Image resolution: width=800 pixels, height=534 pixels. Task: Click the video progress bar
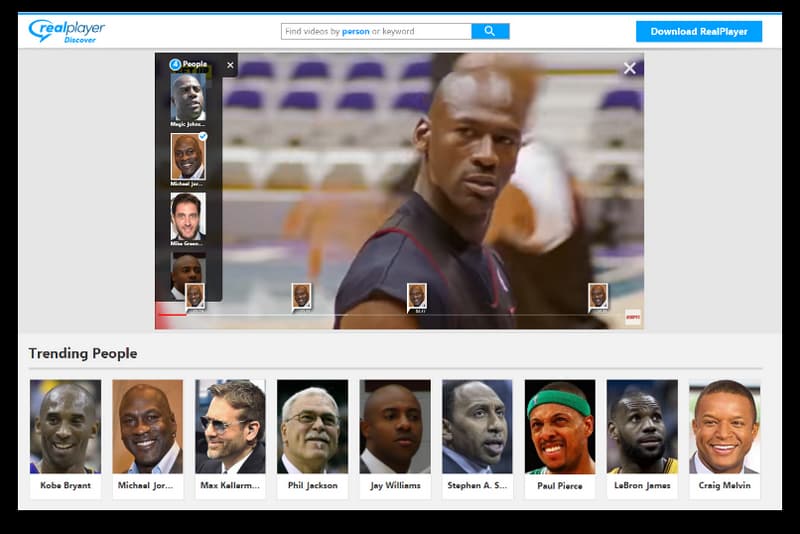pos(400,315)
